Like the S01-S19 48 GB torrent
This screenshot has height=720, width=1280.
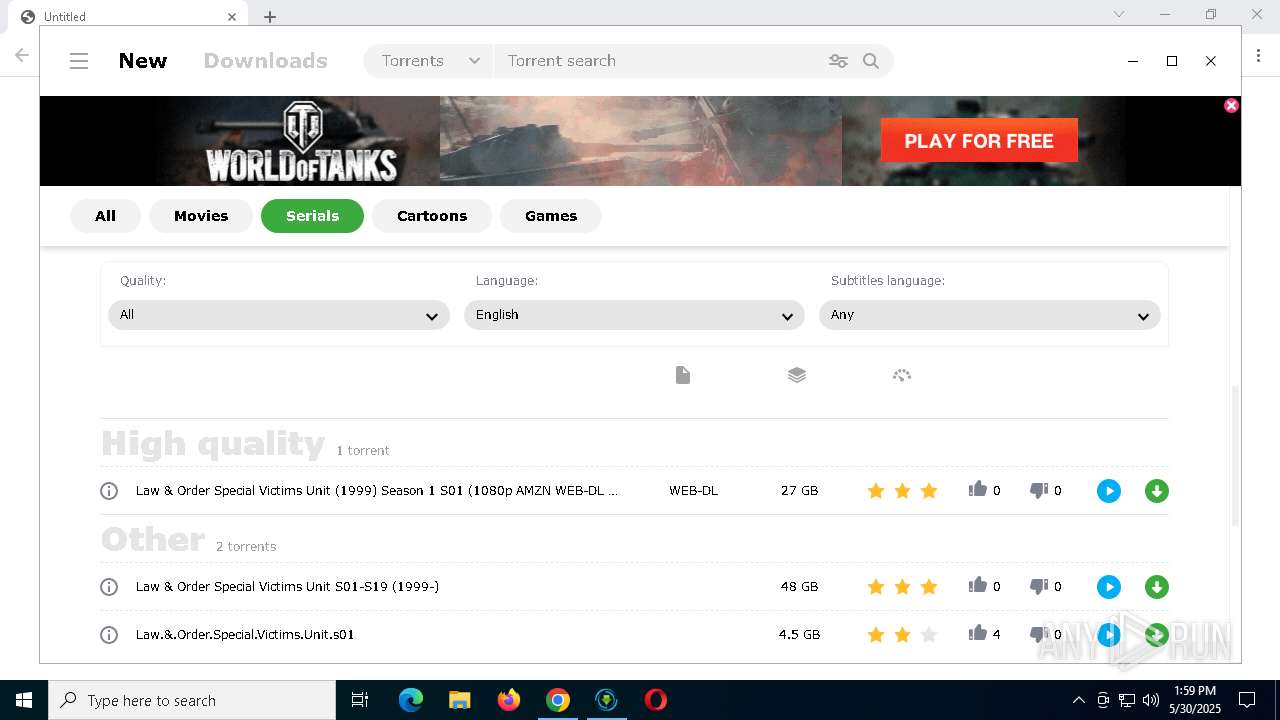(x=978, y=585)
